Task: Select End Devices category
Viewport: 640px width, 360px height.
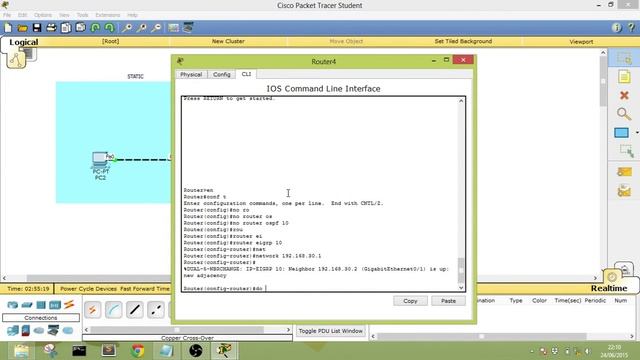Action: coord(13,330)
